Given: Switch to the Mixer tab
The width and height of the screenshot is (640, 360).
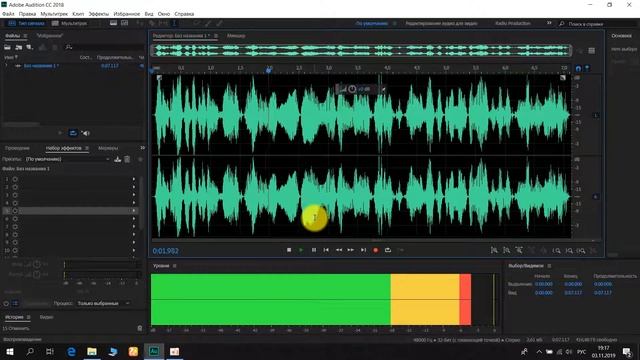Looking at the screenshot, I should tap(236, 36).
